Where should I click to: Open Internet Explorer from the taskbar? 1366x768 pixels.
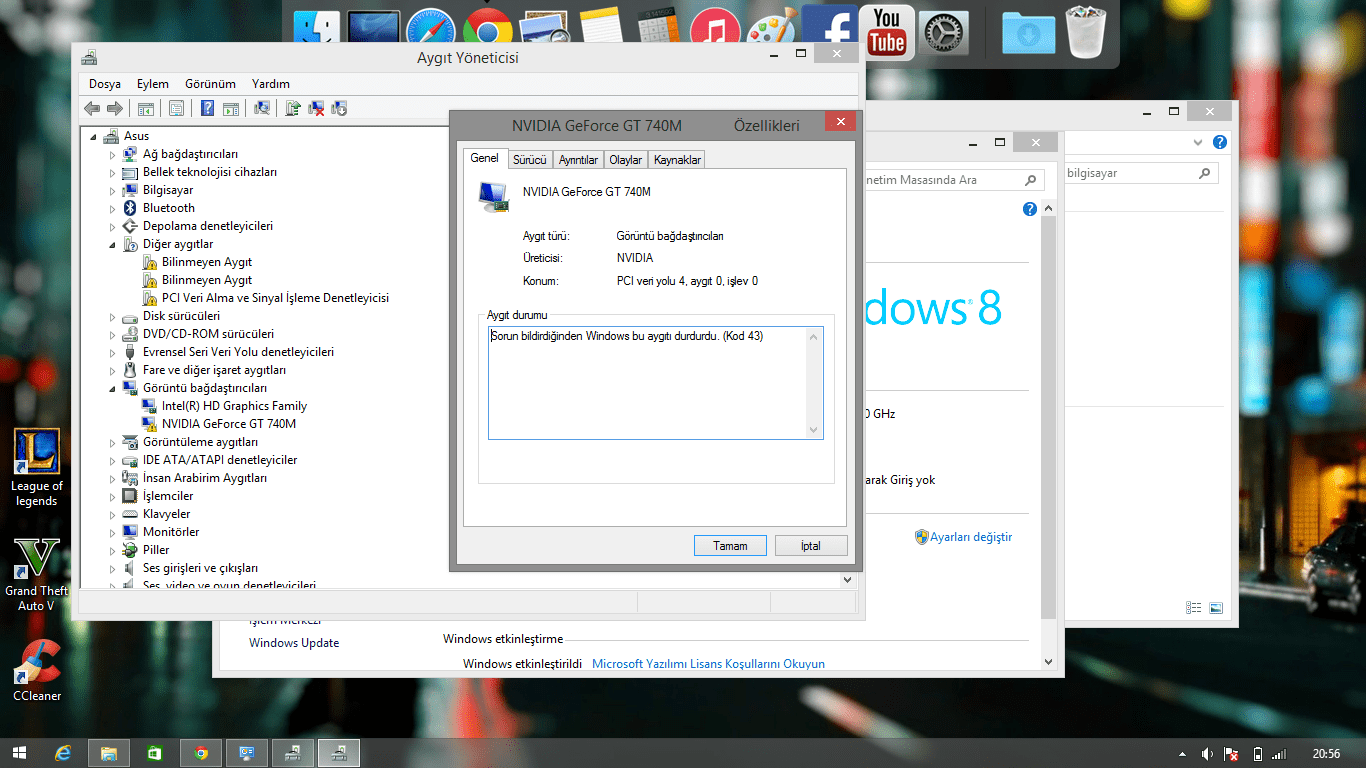[64, 753]
